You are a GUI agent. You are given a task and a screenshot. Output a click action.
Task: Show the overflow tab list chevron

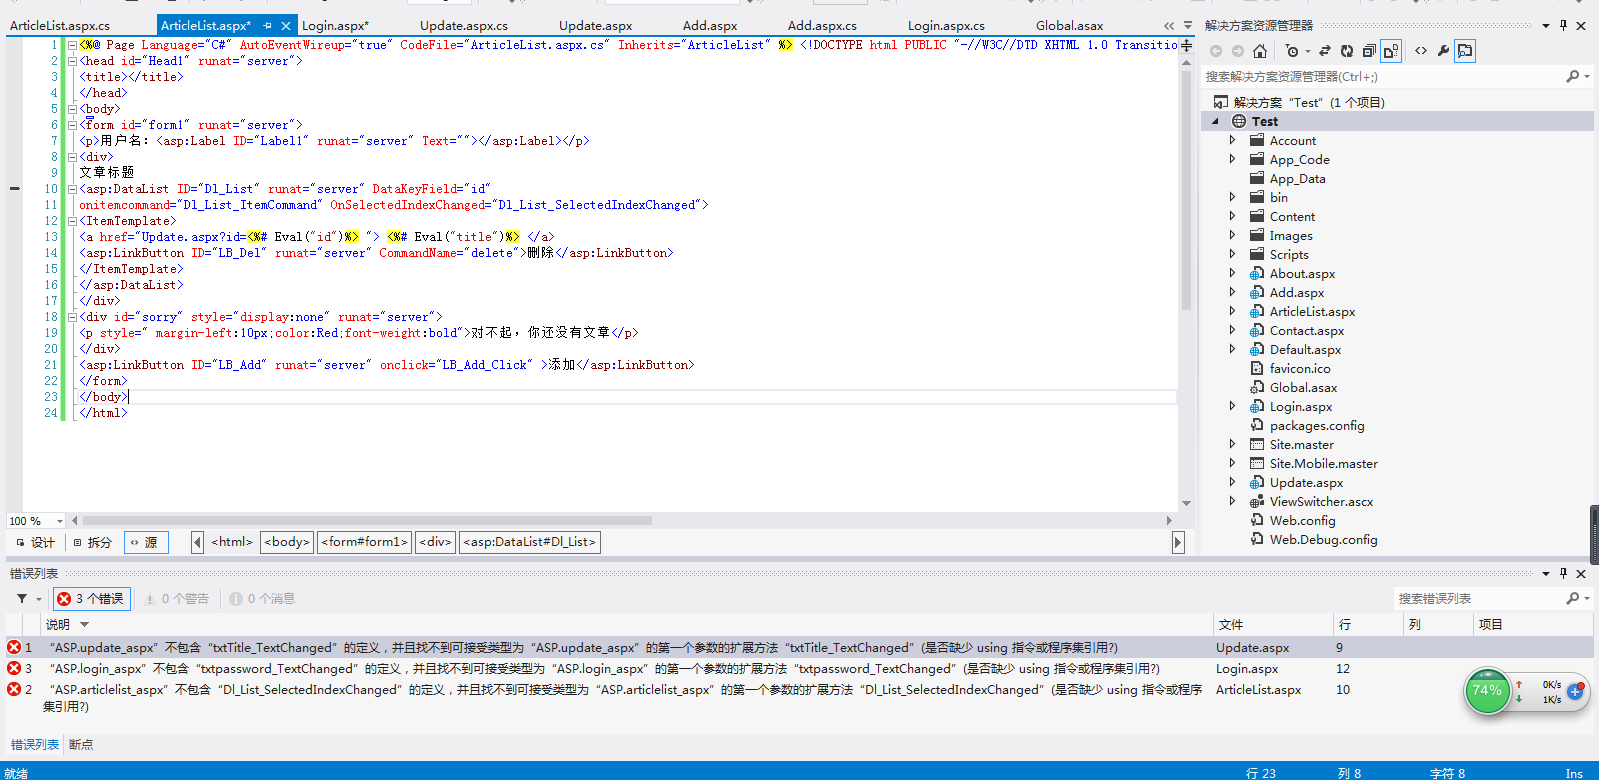(1169, 25)
